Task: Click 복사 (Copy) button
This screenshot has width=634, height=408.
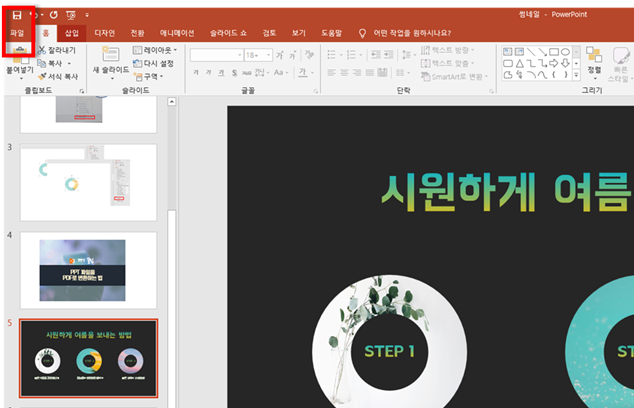Action: point(50,63)
